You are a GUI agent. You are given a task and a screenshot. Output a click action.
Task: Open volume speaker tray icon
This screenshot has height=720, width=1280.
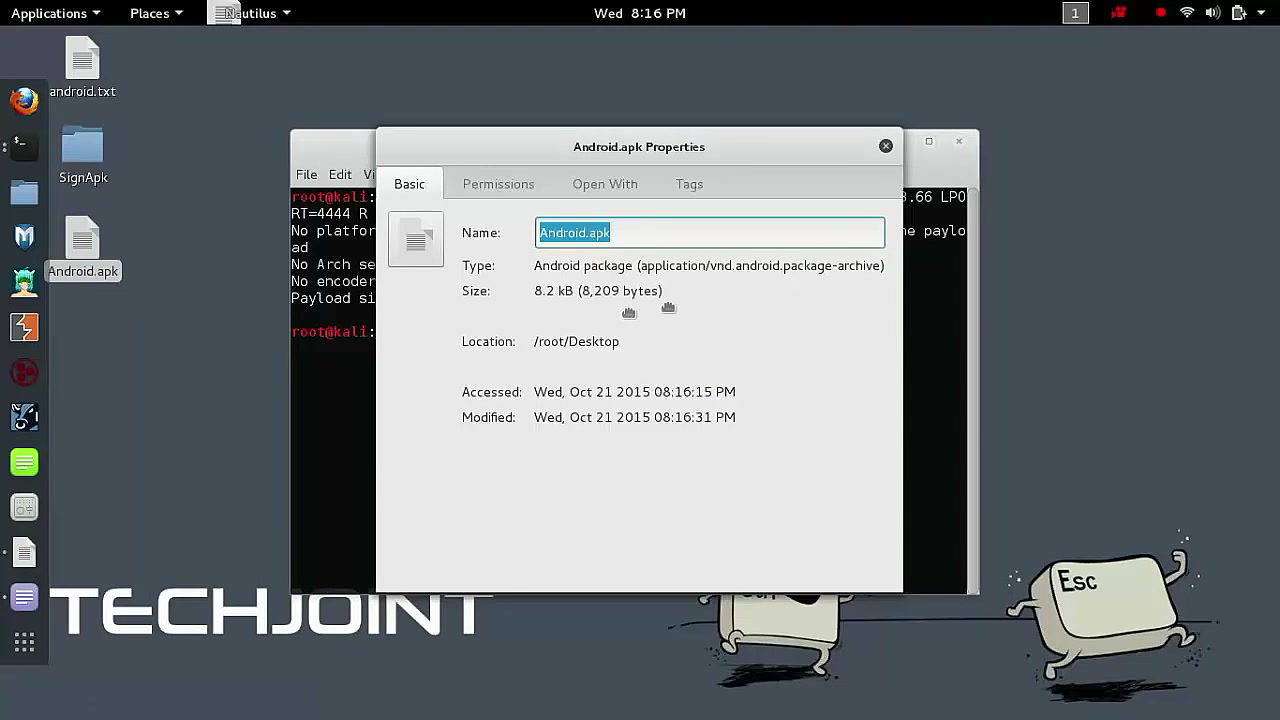pos(1213,13)
